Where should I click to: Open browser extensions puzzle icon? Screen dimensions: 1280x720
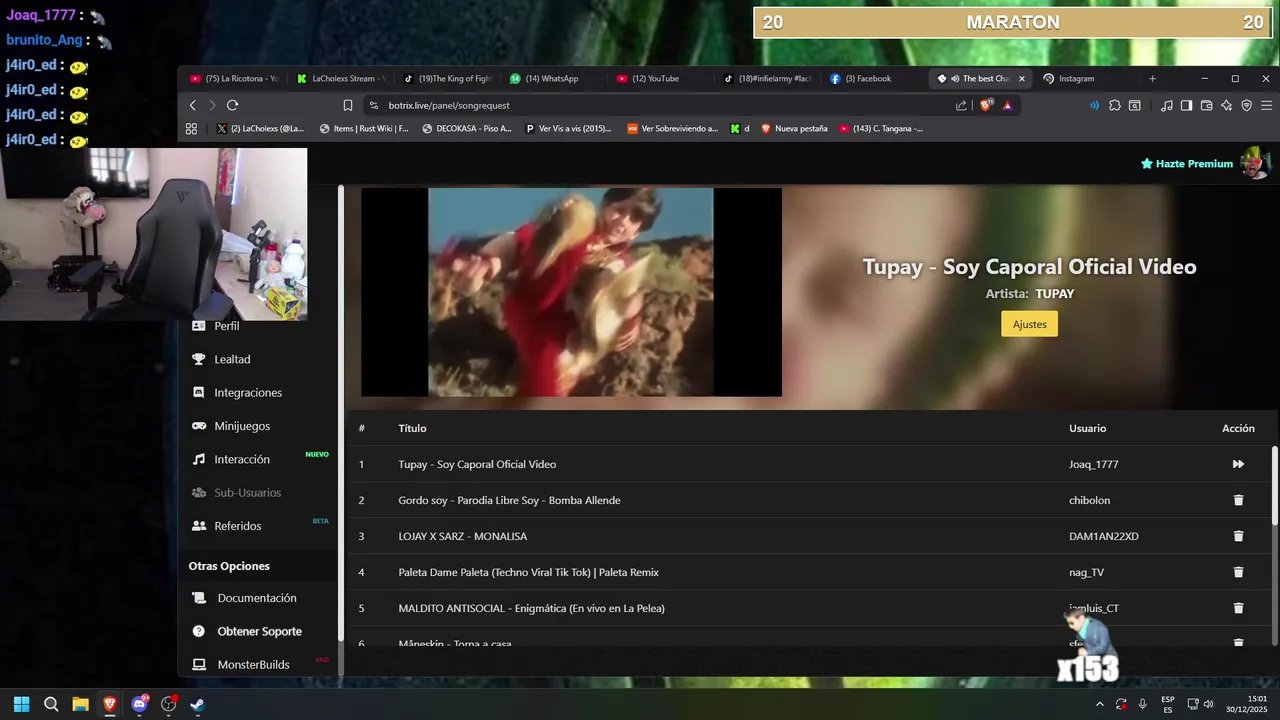click(1115, 105)
